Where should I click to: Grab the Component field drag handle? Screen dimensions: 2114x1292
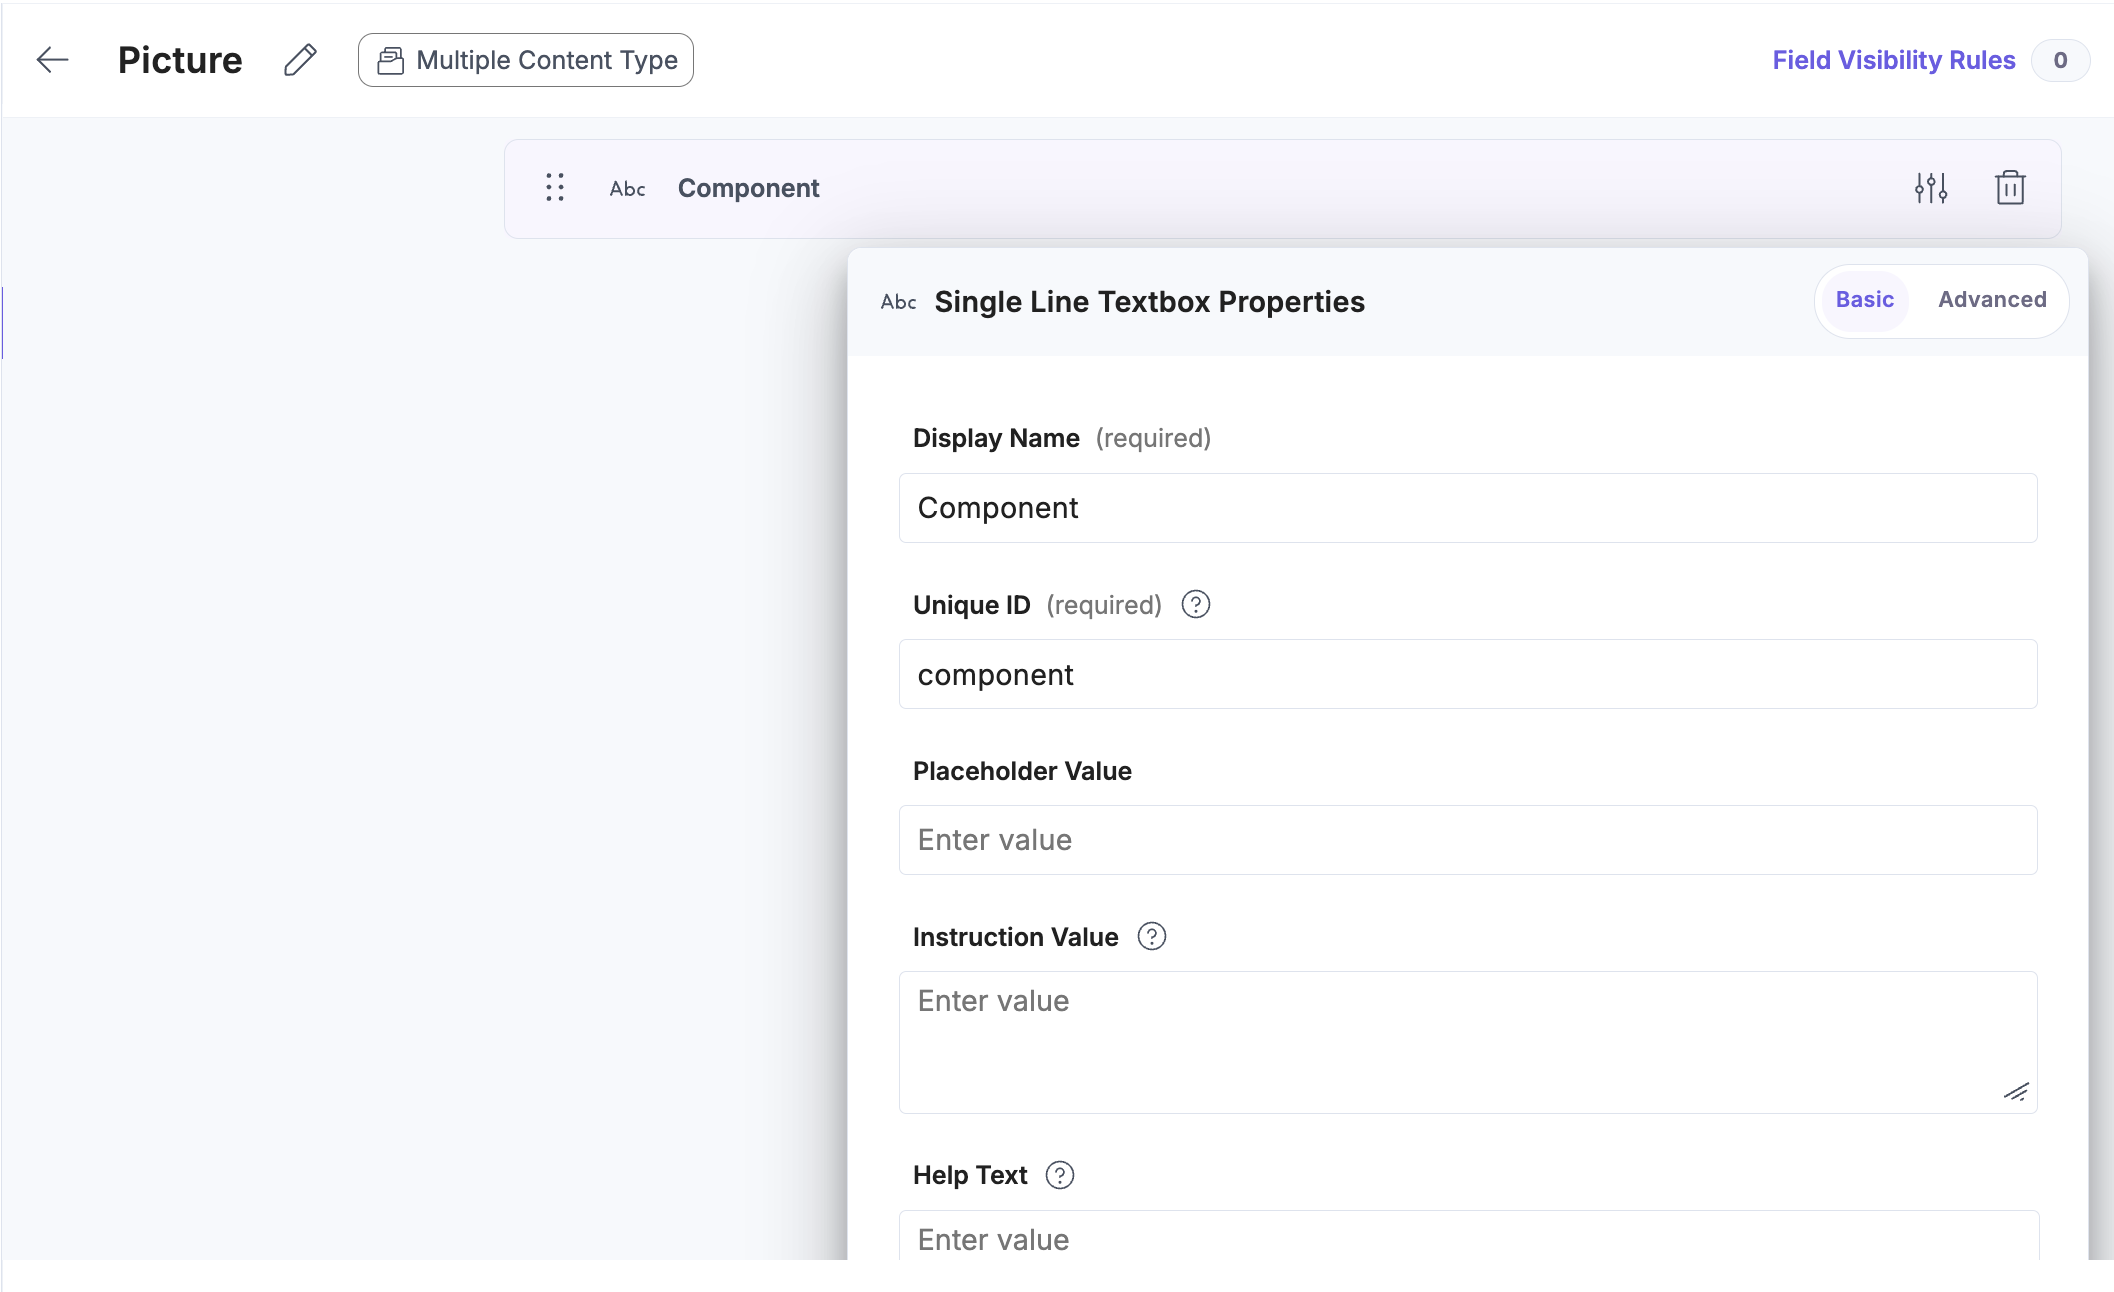click(x=555, y=187)
